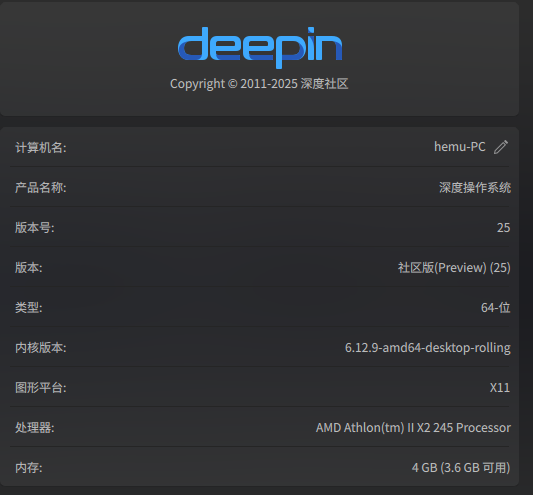Click the 内核版本 label

(x=41, y=347)
